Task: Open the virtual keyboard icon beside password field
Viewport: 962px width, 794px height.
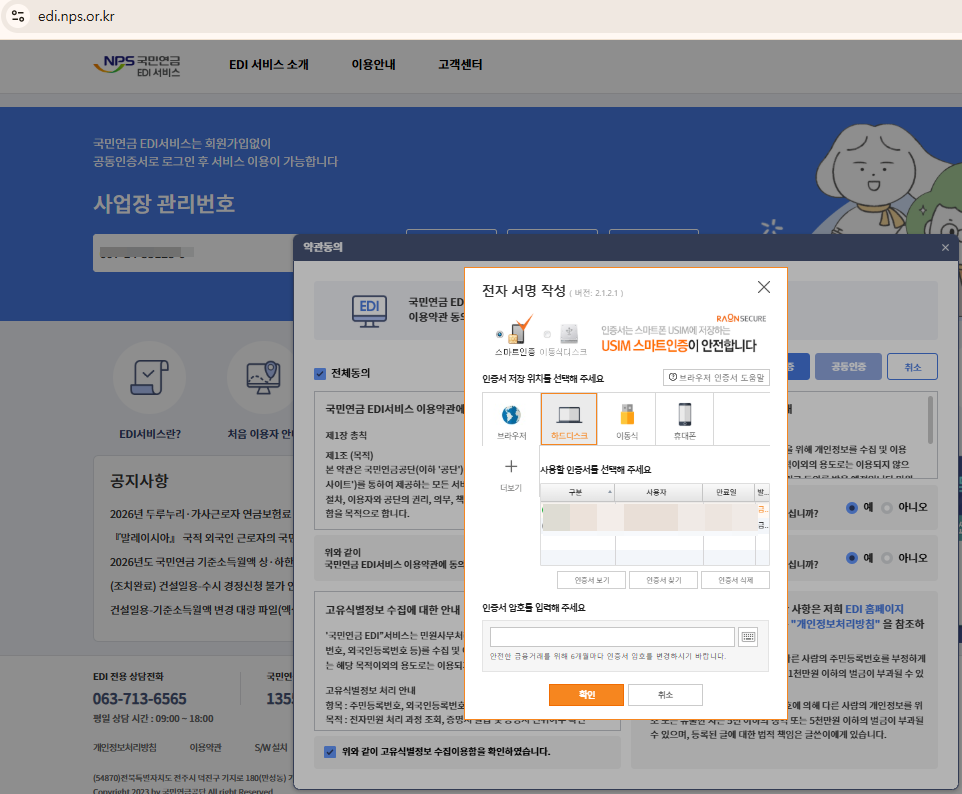Action: click(x=748, y=637)
